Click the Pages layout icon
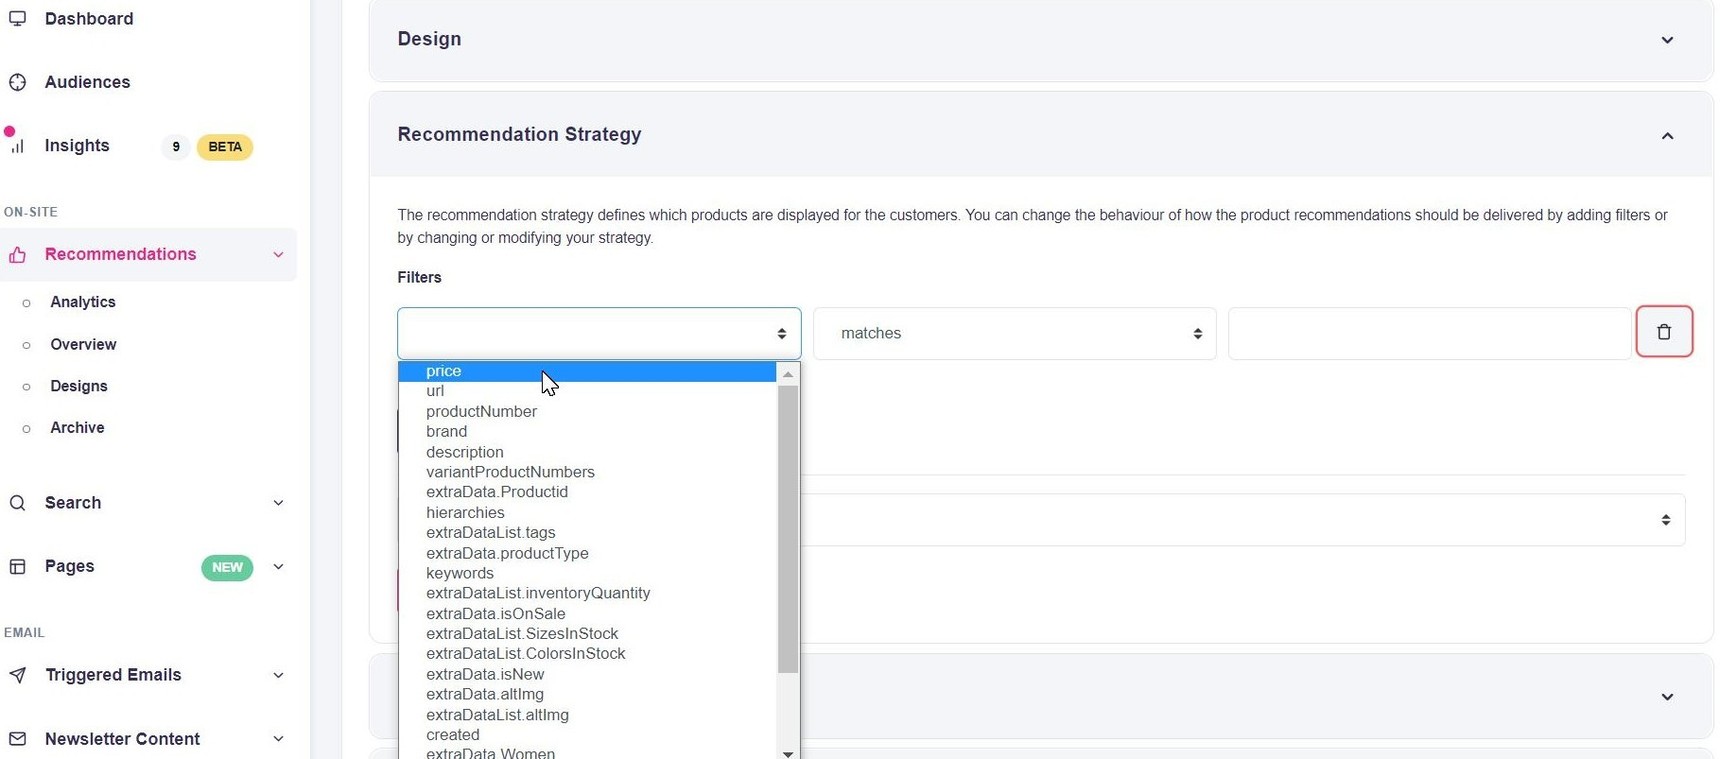The image size is (1720, 759). [x=18, y=567]
